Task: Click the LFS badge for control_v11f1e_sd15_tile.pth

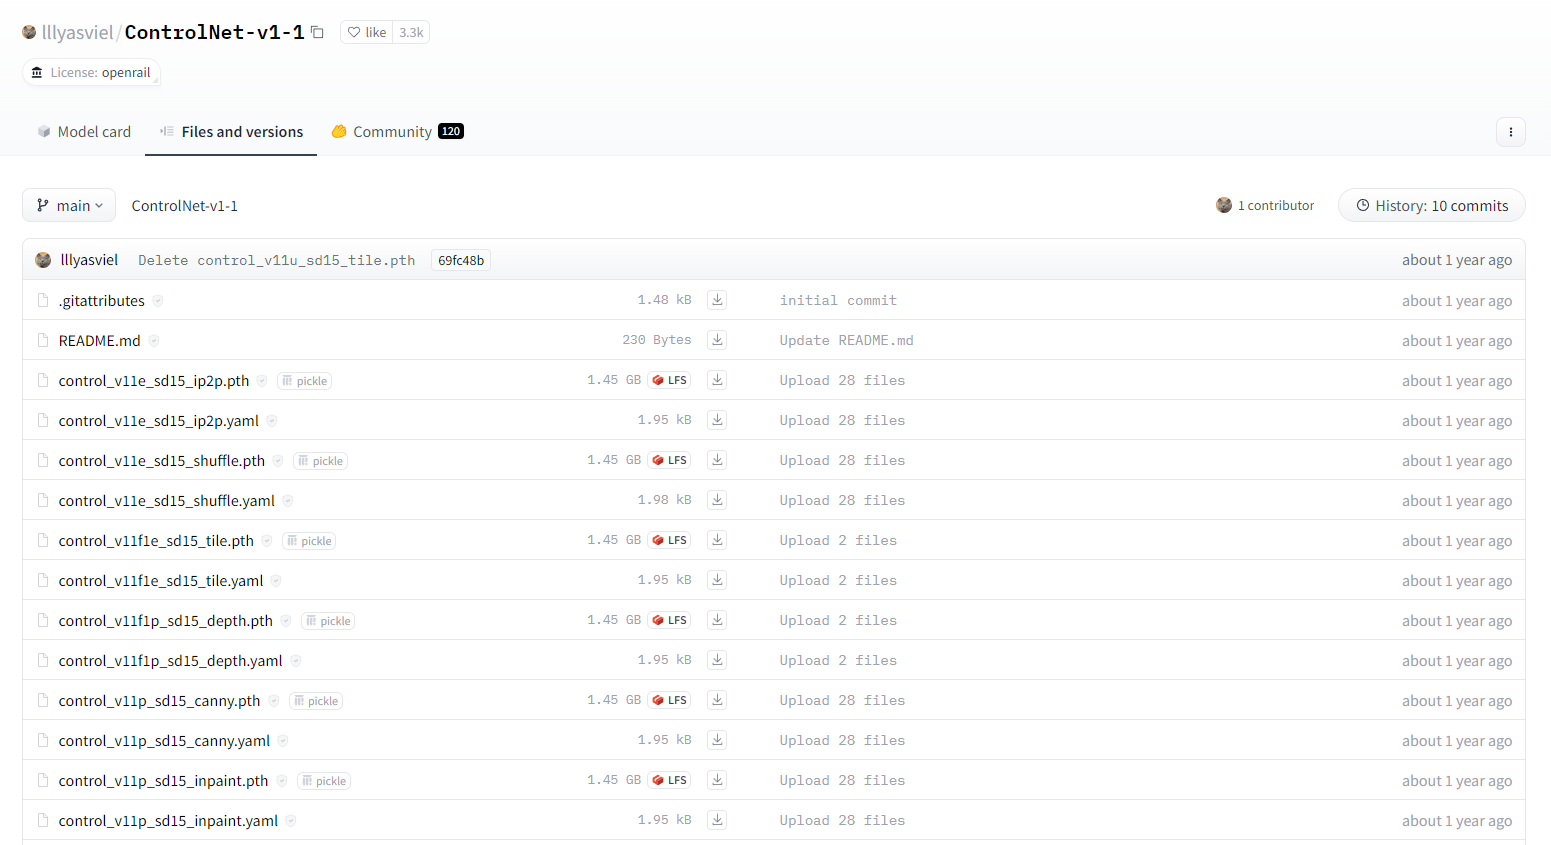Action: (x=670, y=540)
